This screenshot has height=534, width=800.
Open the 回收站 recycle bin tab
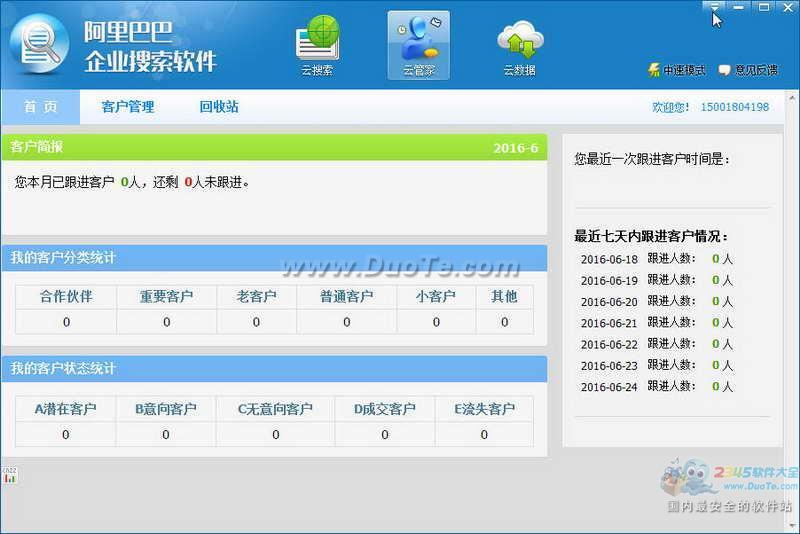click(219, 107)
